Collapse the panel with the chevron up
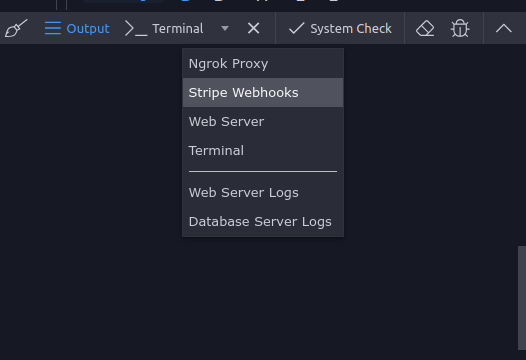Viewport: 526px width, 360px height. point(504,29)
